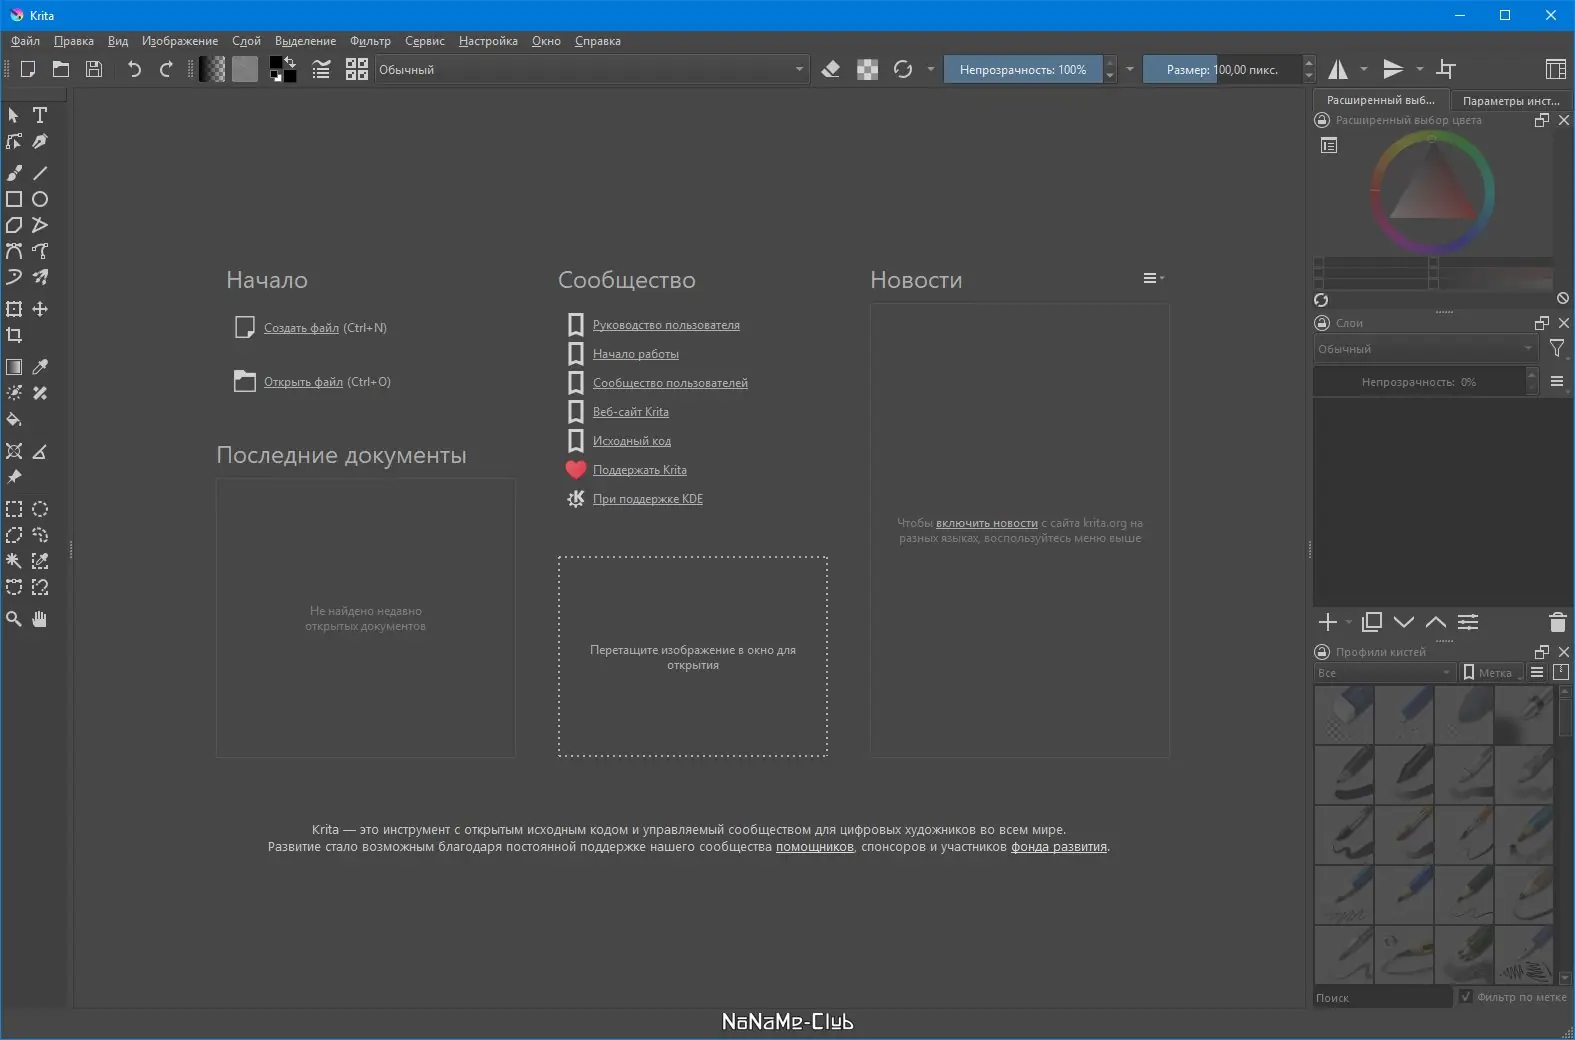The image size is (1575, 1040).
Task: Click the delete layer trash icon
Action: 1557,622
